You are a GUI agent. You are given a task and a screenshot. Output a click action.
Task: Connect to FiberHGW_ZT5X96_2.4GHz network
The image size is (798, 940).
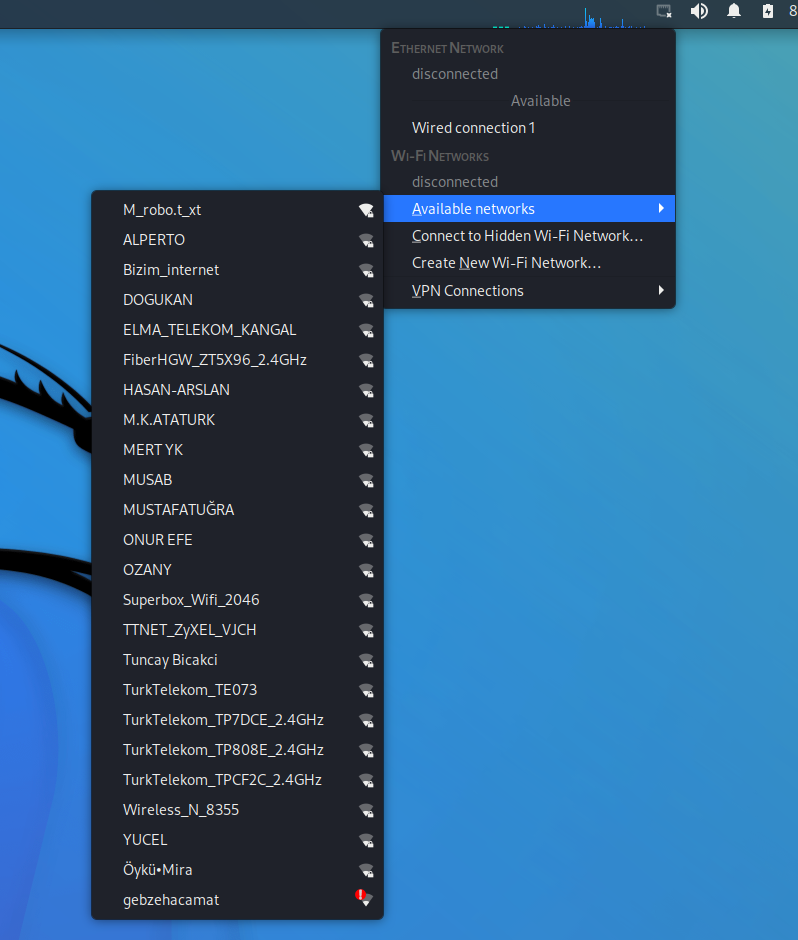237,360
